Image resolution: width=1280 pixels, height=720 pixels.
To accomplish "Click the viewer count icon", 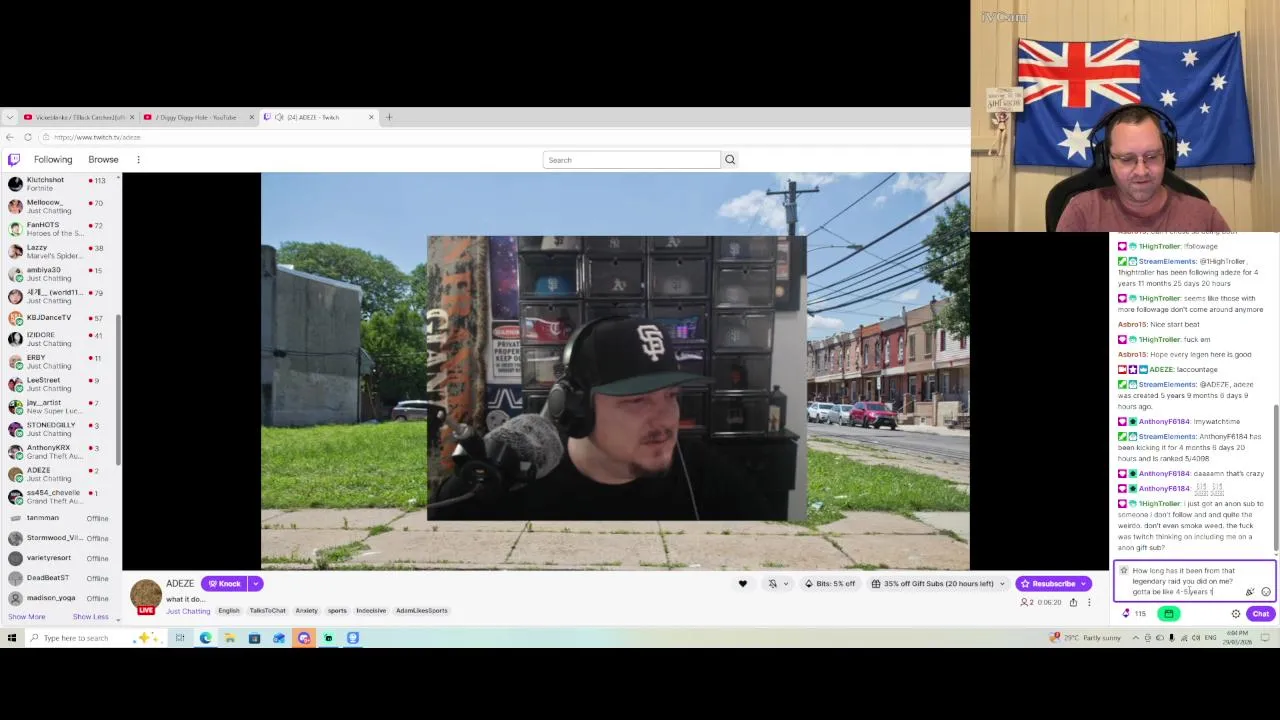I will tap(1023, 602).
